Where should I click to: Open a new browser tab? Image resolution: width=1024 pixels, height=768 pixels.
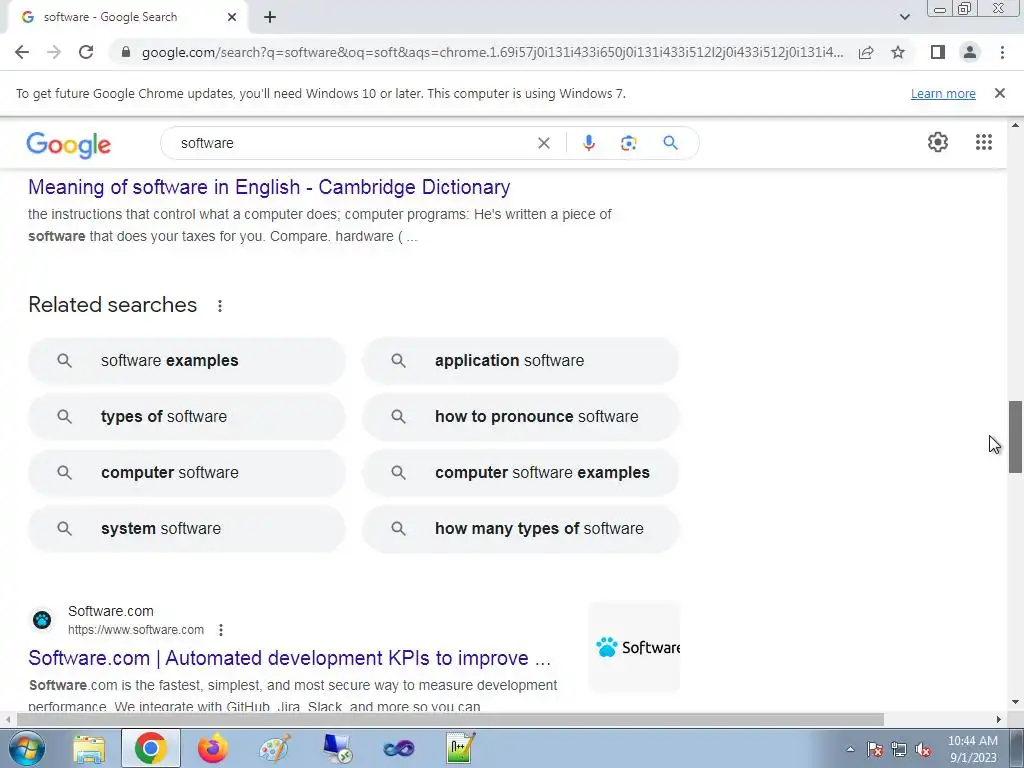(x=270, y=17)
